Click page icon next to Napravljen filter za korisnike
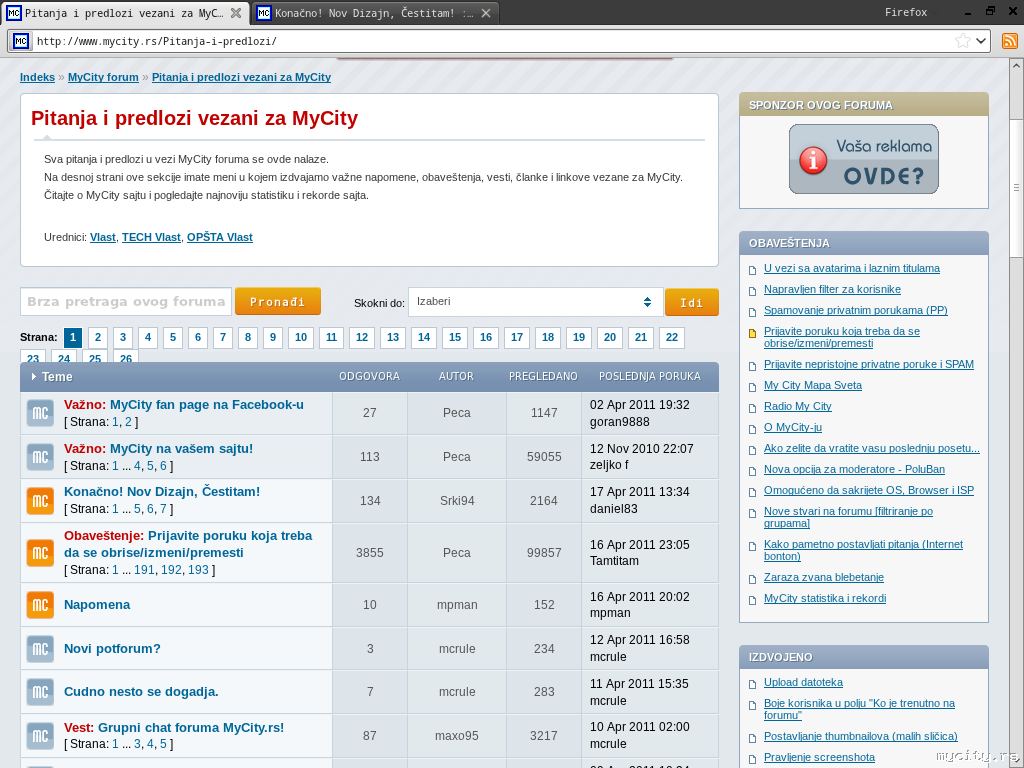Screen dimensions: 1024x768 click(x=752, y=291)
